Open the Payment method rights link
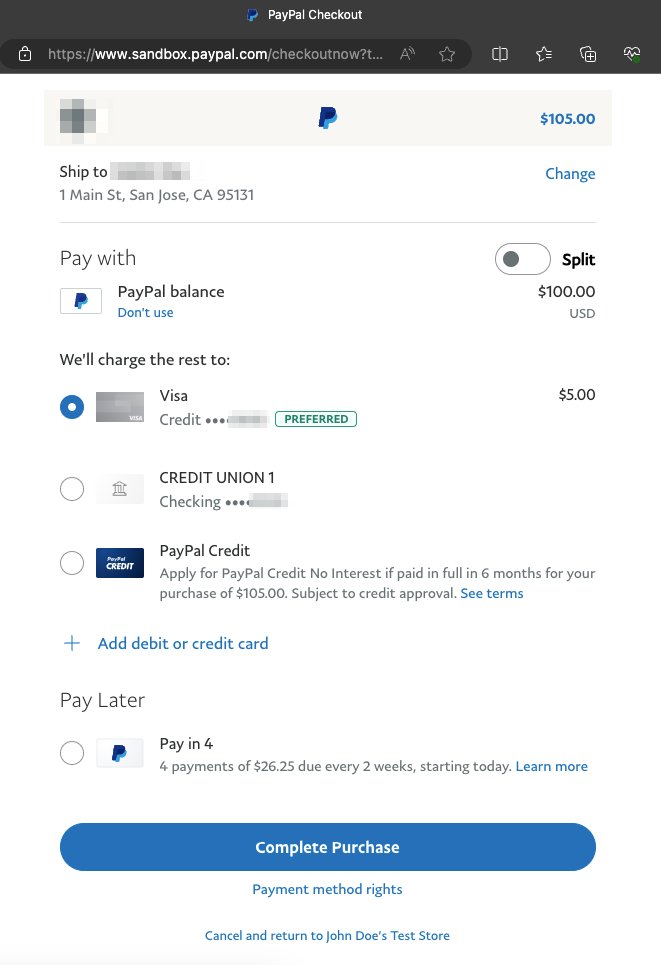Screen dimensions: 661x965 click(327, 889)
